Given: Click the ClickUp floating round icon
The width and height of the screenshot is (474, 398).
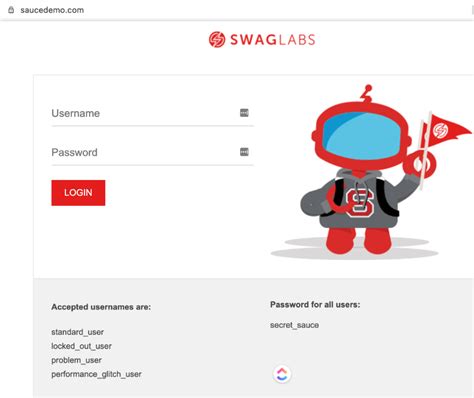Looking at the screenshot, I should tap(282, 374).
